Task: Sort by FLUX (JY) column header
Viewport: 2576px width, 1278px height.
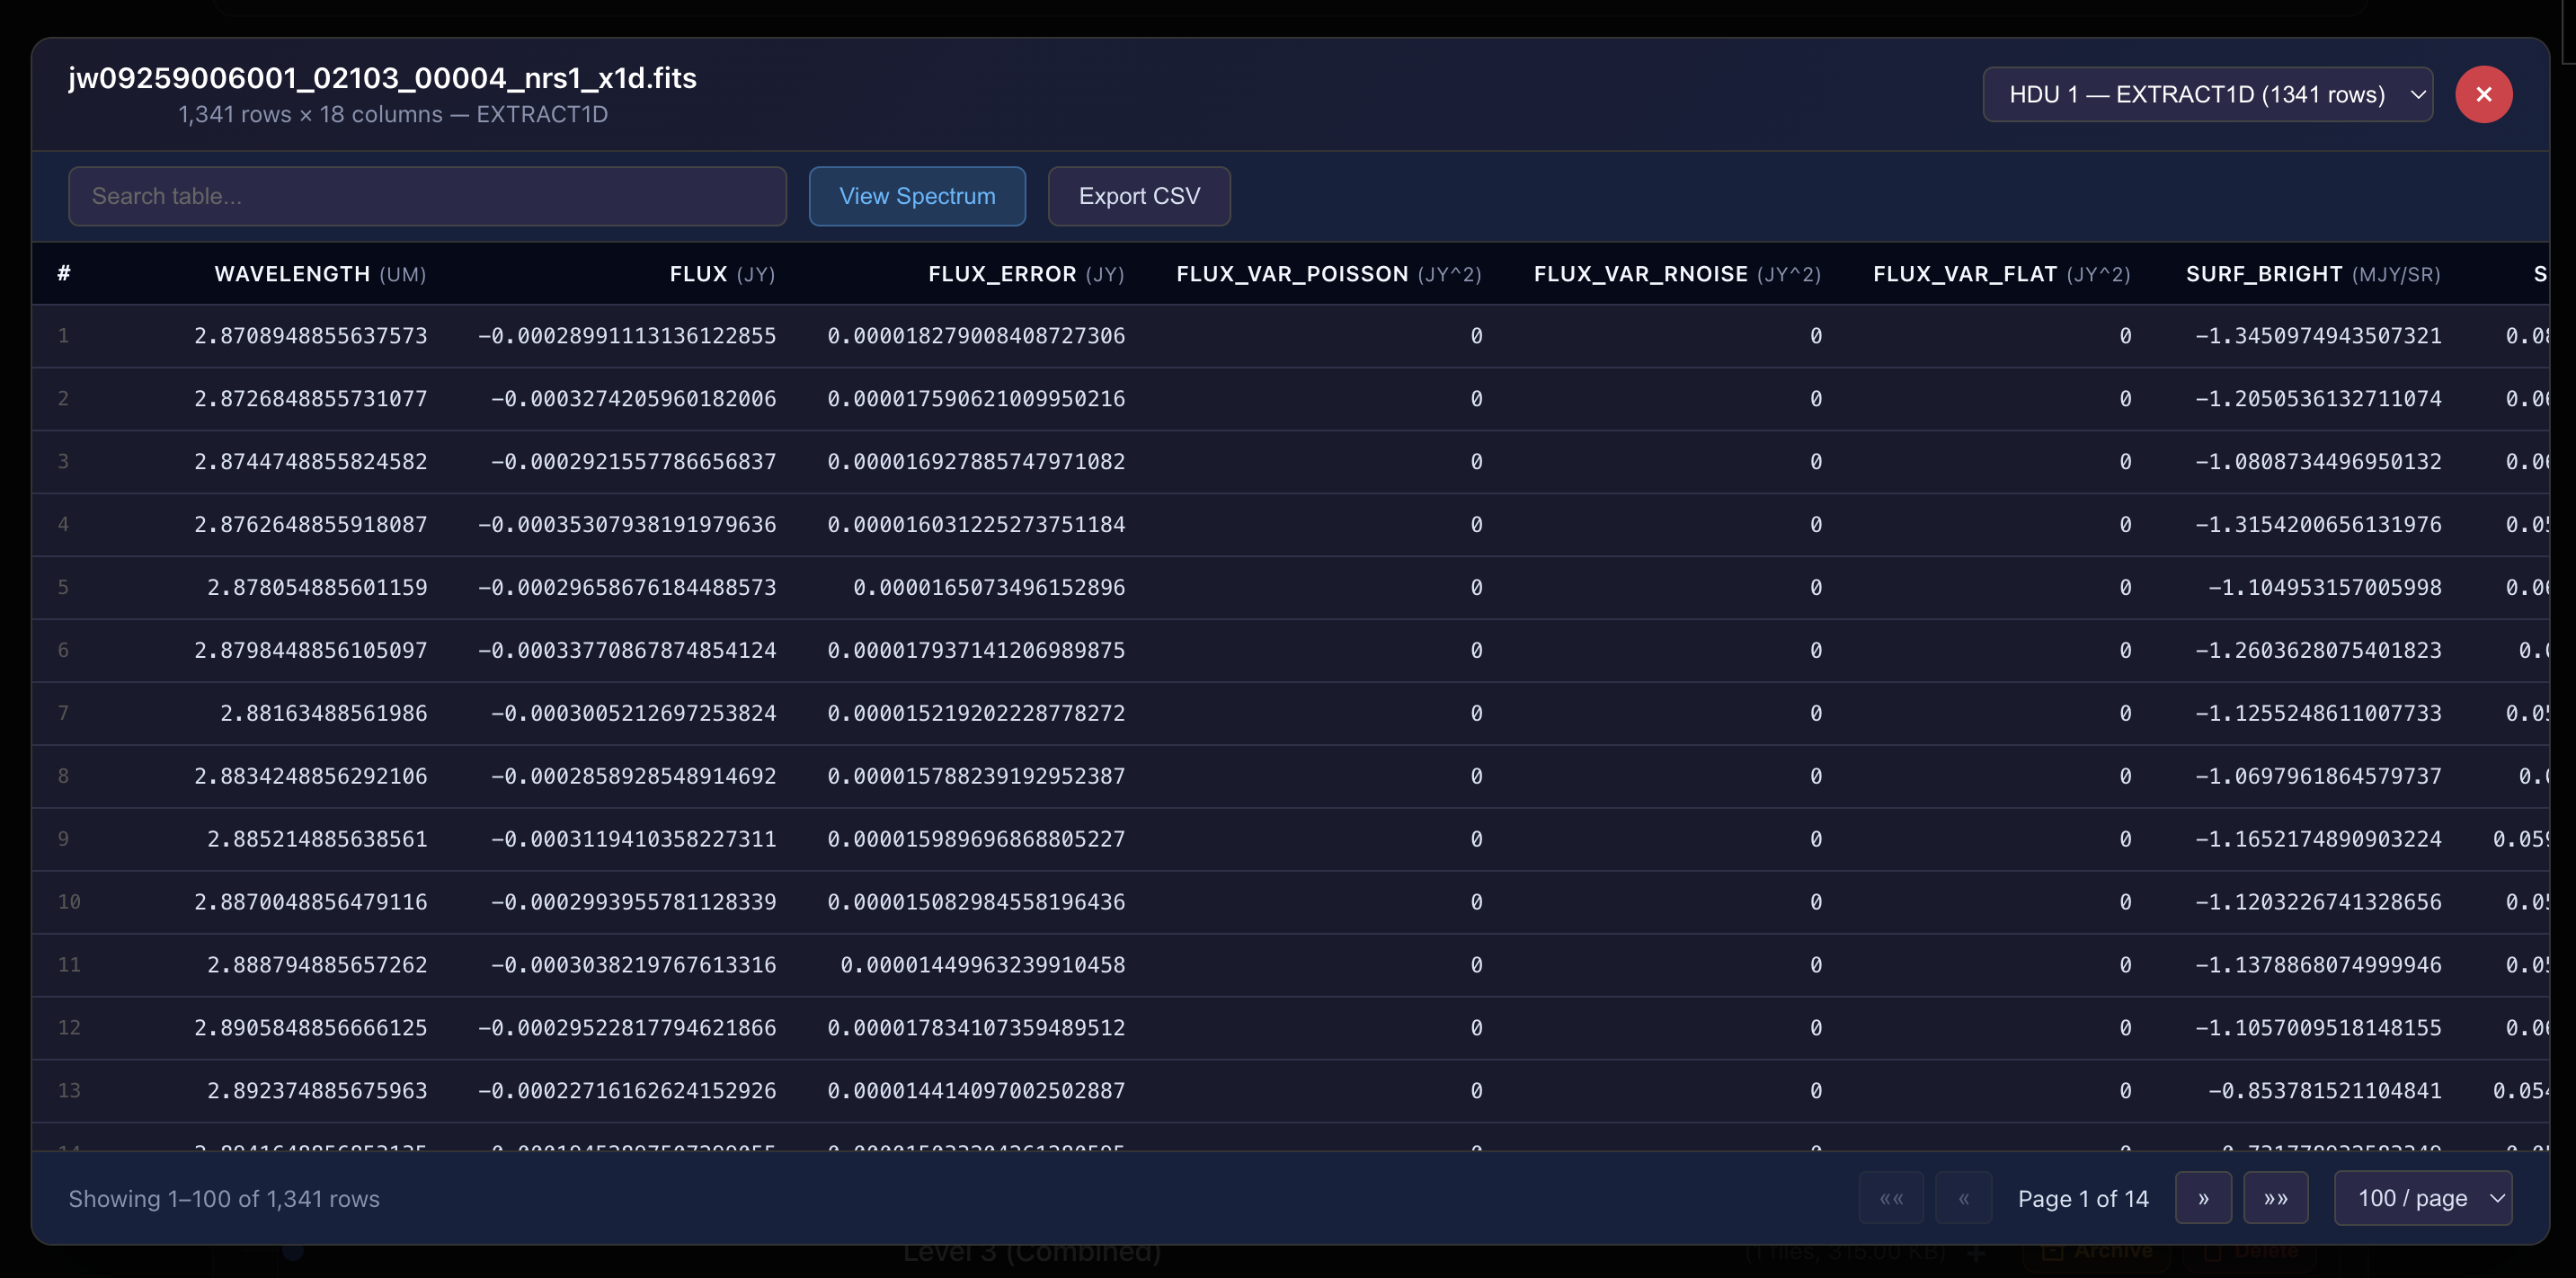Action: (722, 274)
